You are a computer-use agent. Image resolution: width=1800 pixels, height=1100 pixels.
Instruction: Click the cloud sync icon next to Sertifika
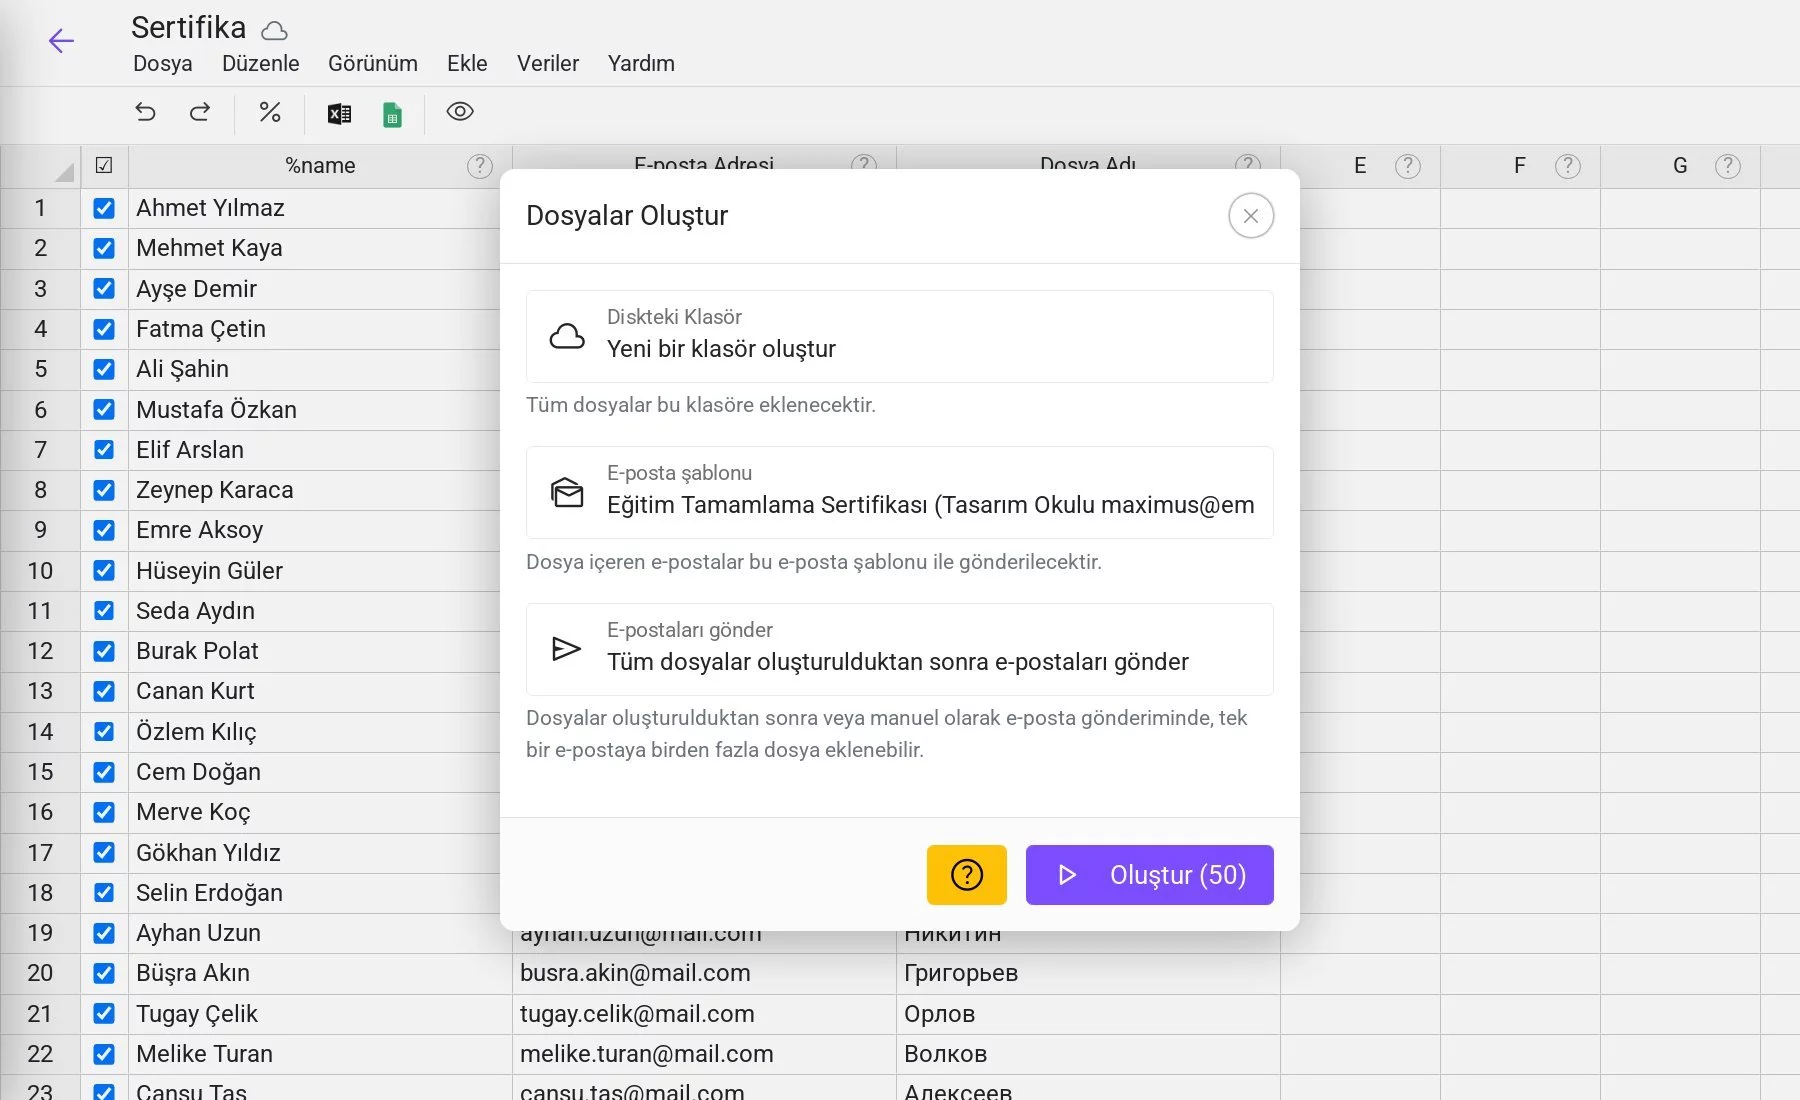tap(274, 31)
